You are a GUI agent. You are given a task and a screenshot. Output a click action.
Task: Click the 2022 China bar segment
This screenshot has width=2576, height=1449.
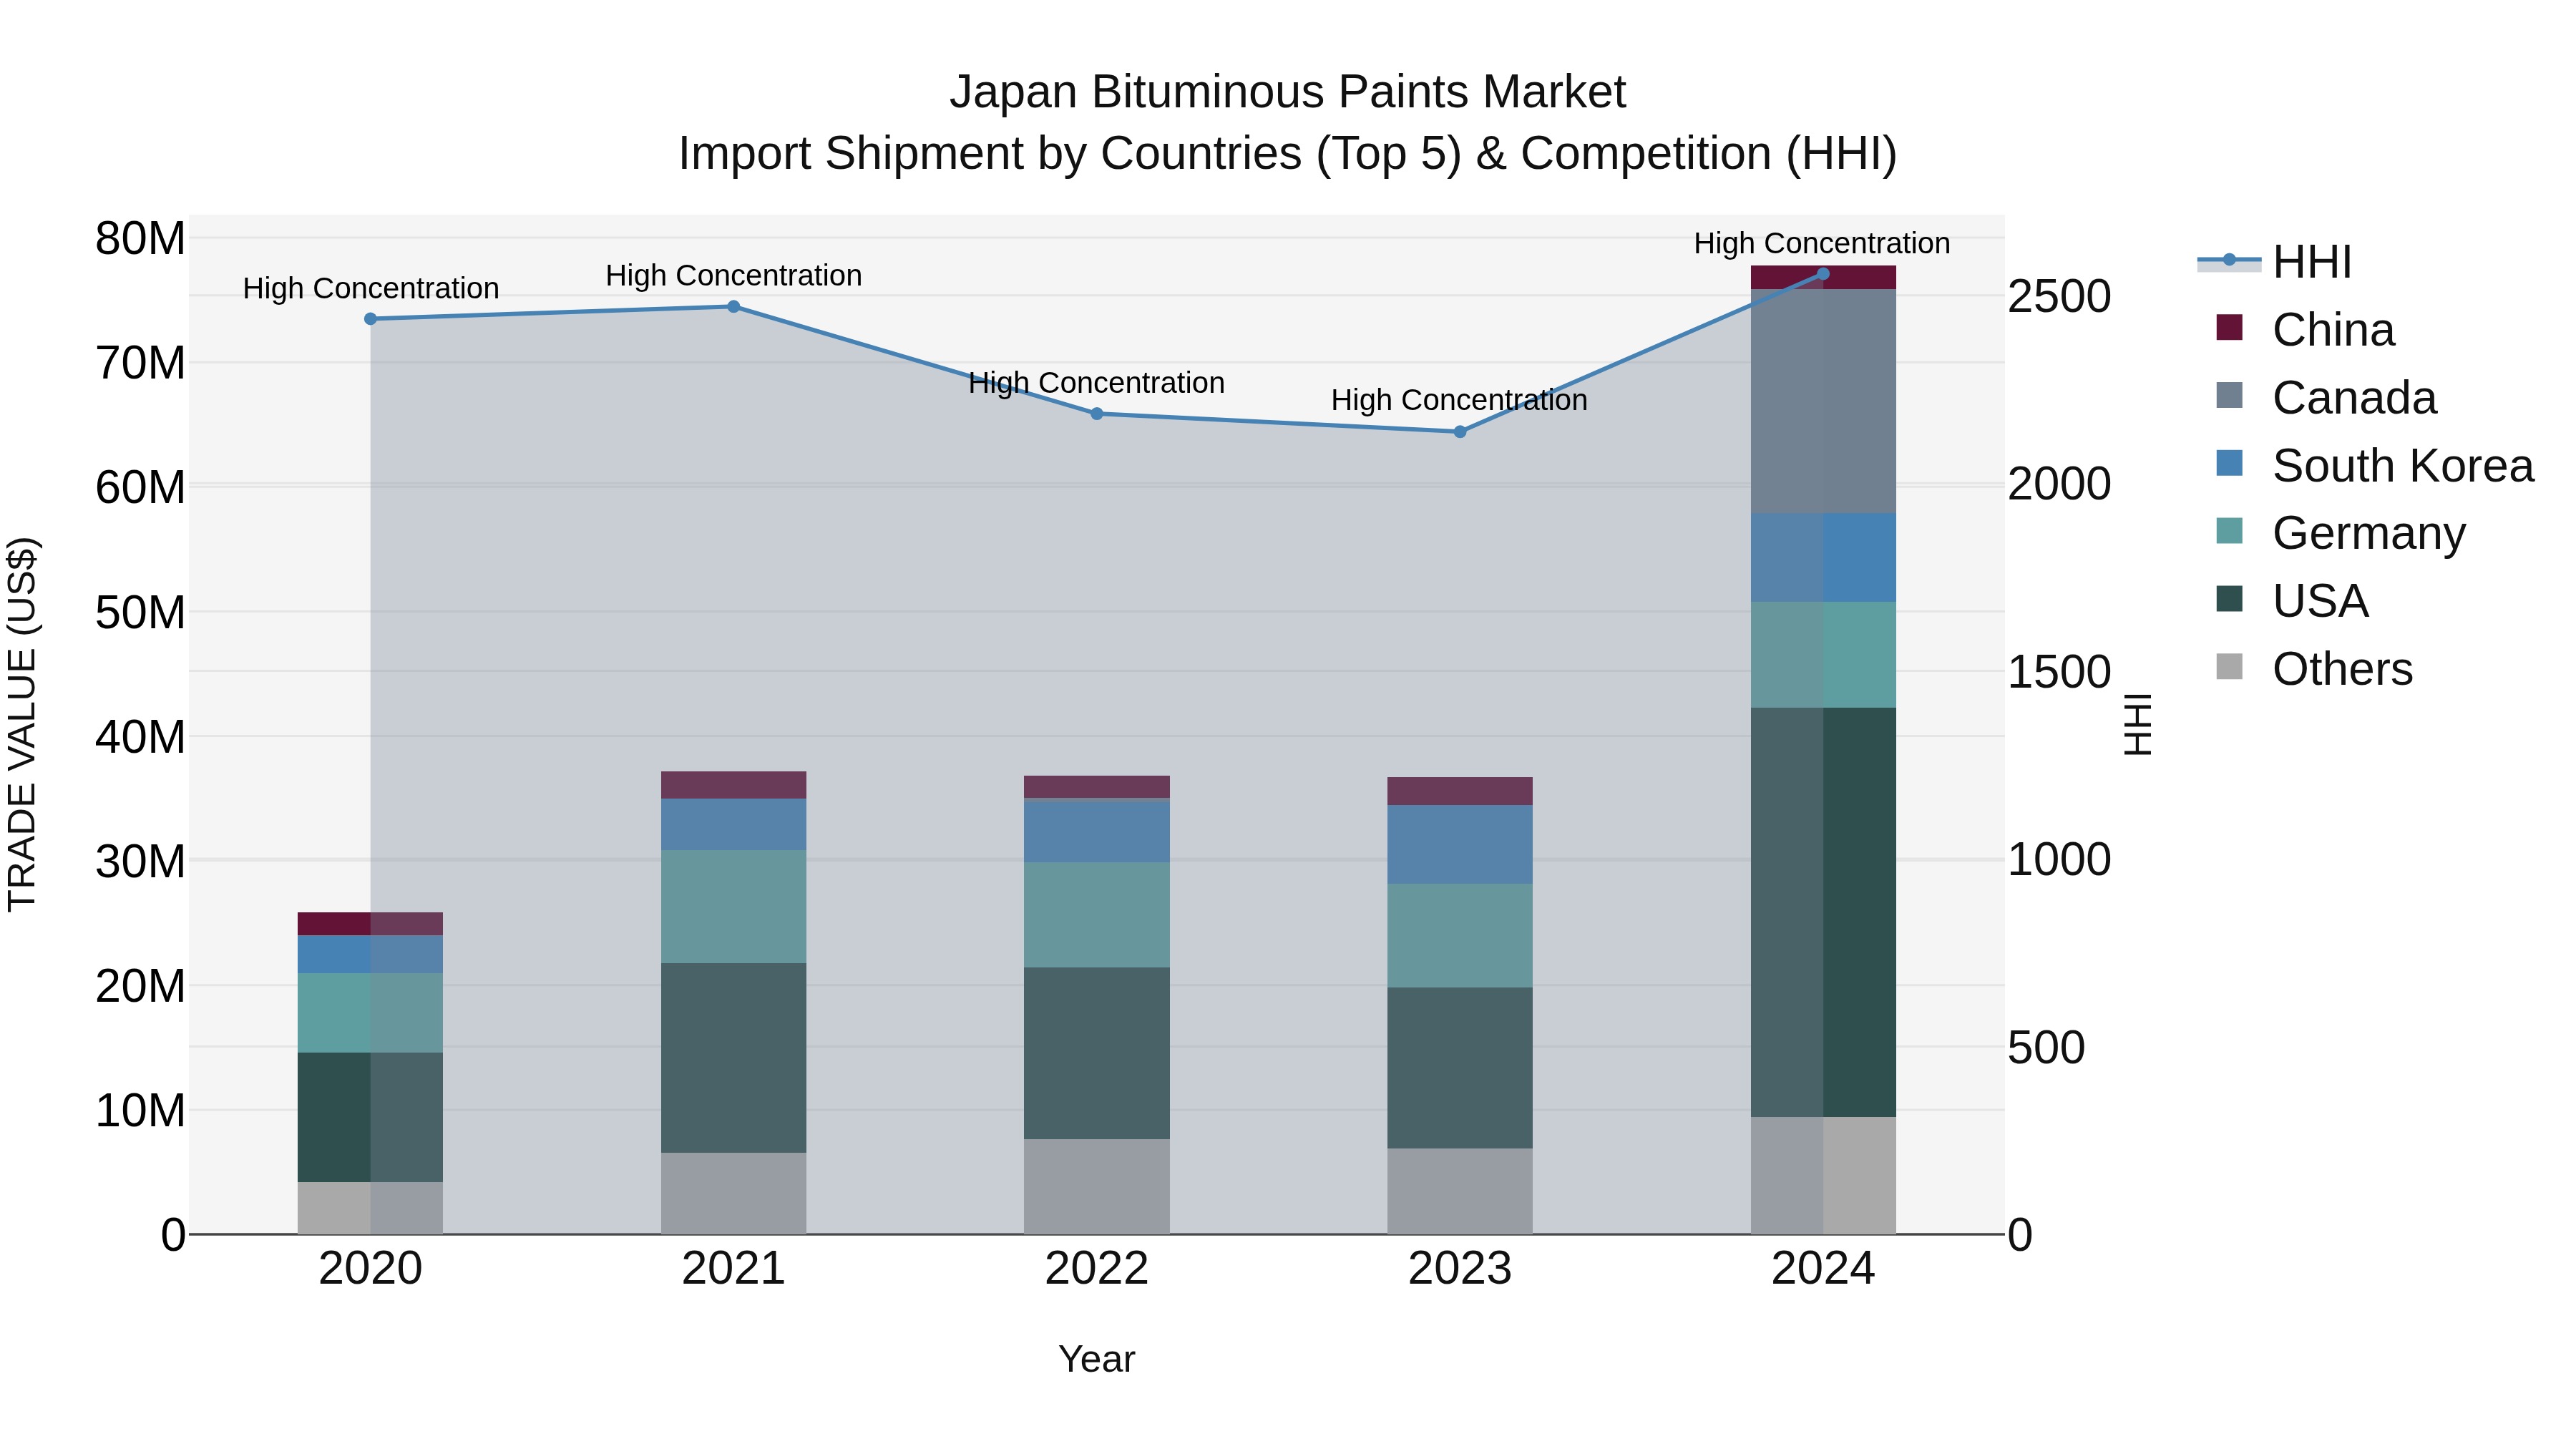(x=1097, y=787)
